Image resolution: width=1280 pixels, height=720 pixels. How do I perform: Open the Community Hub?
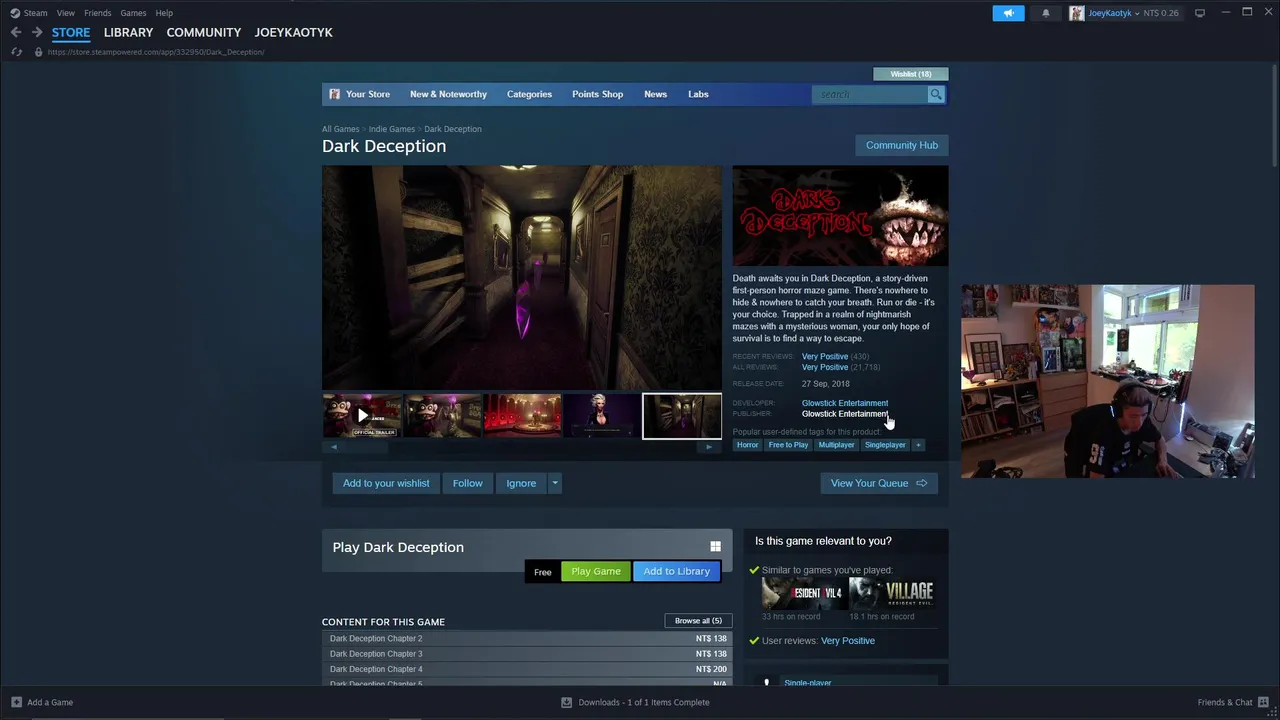[x=902, y=145]
